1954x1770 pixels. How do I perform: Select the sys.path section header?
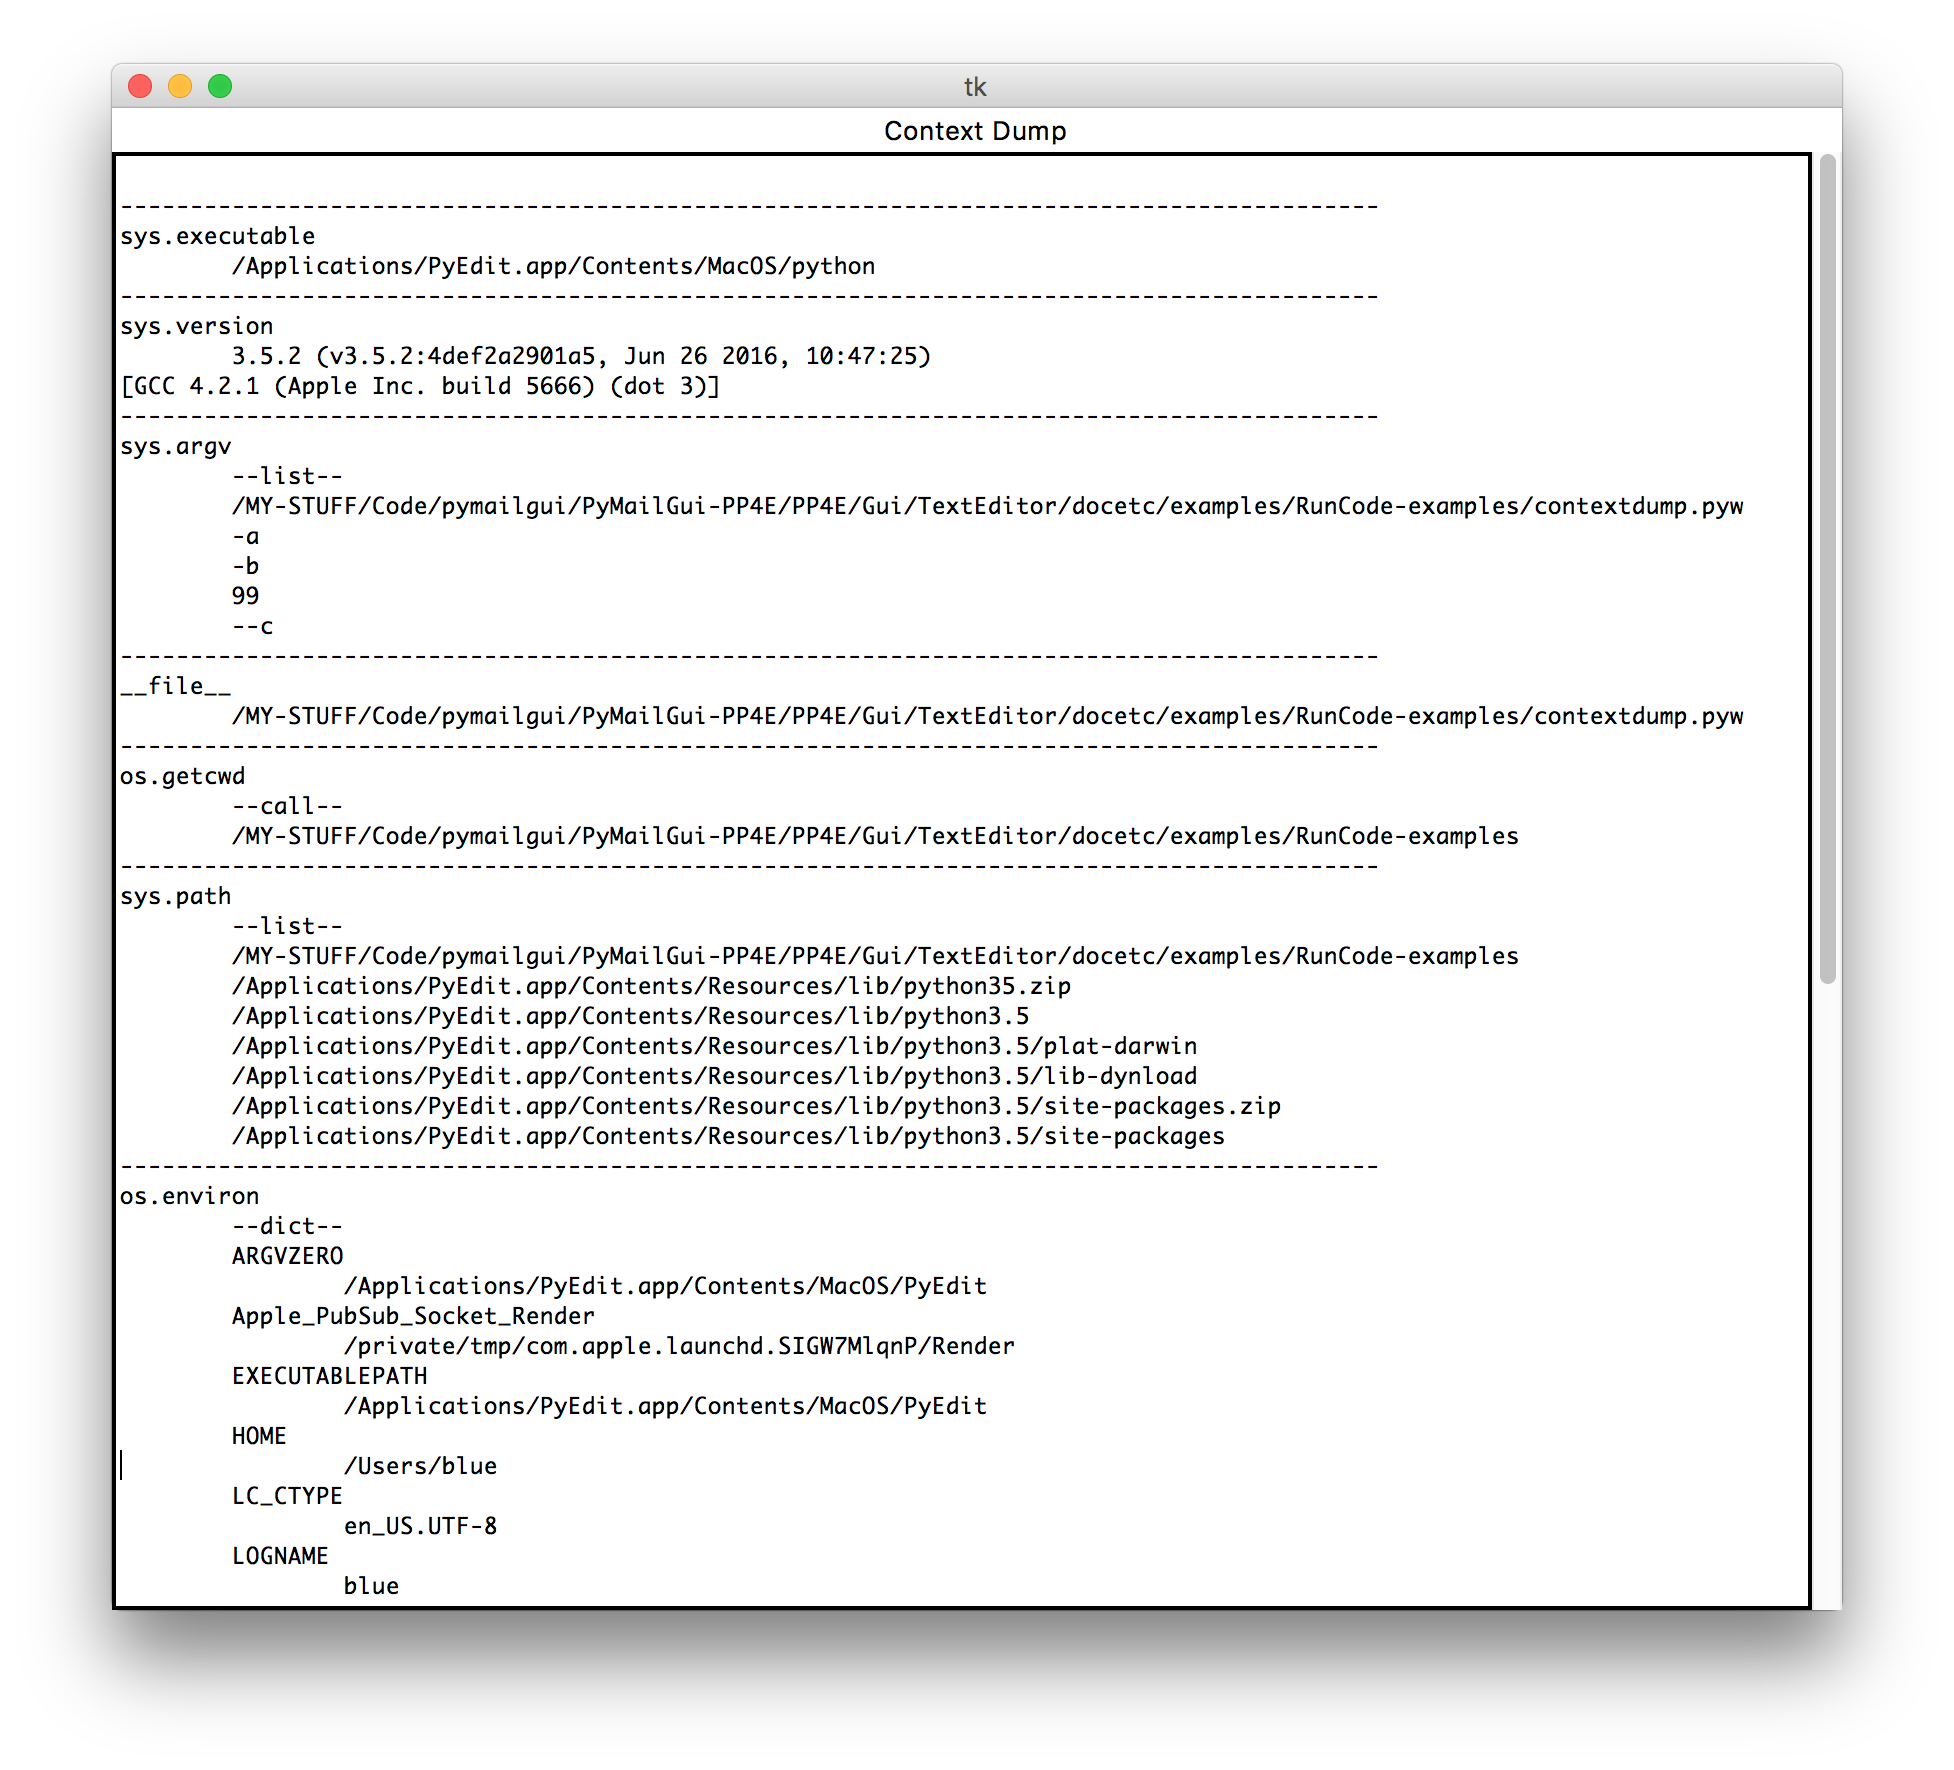[x=174, y=895]
